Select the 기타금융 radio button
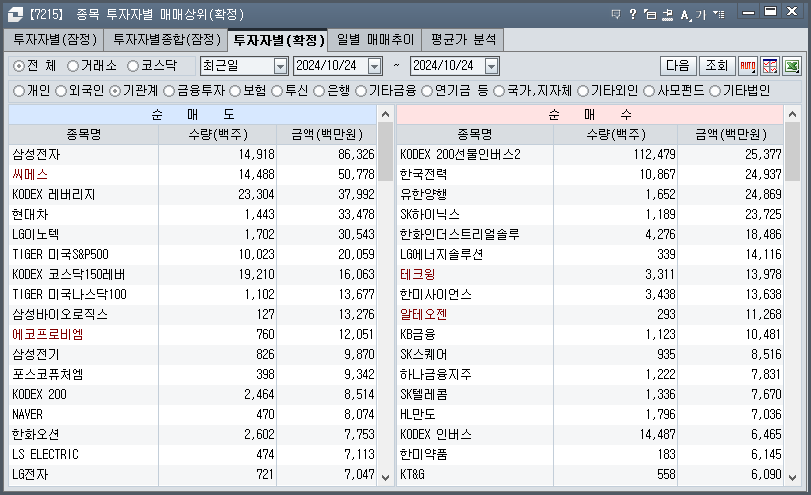 (x=361, y=91)
